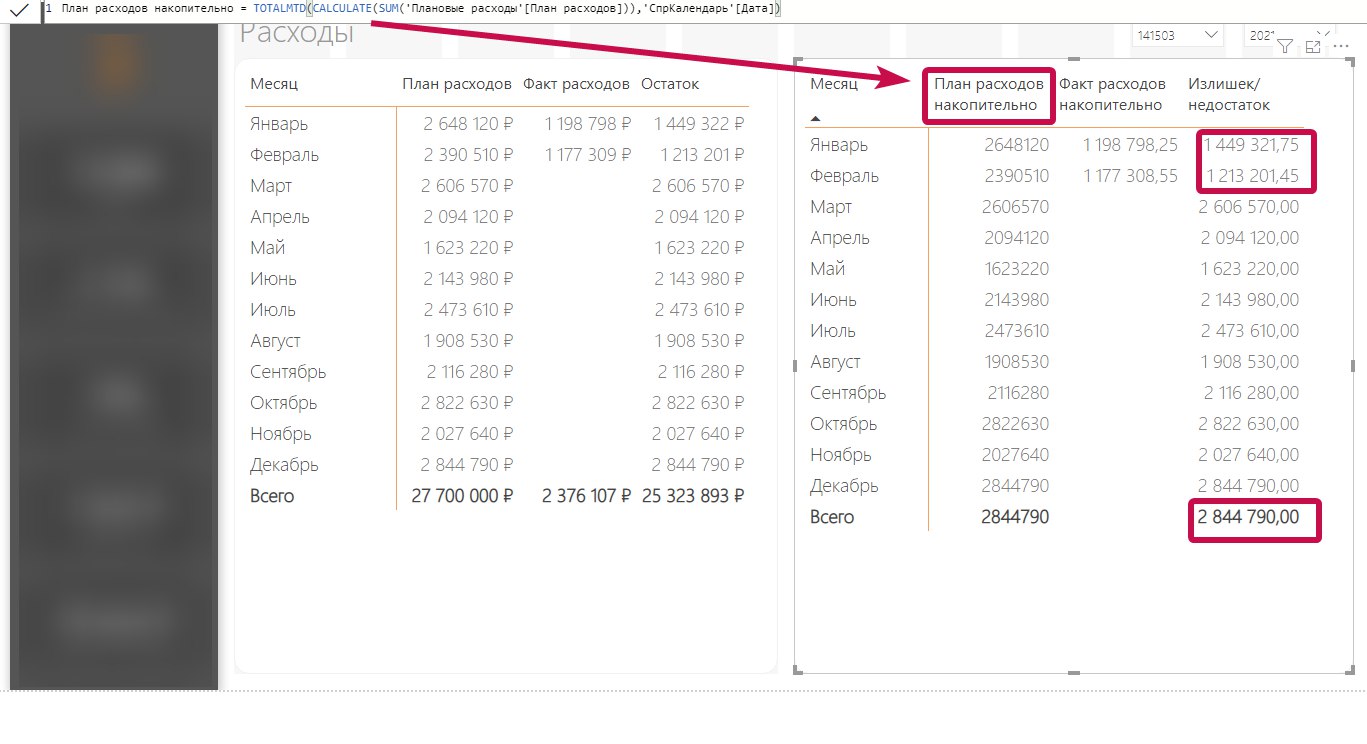Viewport: 1367px width, 744px height.
Task: Select Январь row in right table
Action: 1055,145
